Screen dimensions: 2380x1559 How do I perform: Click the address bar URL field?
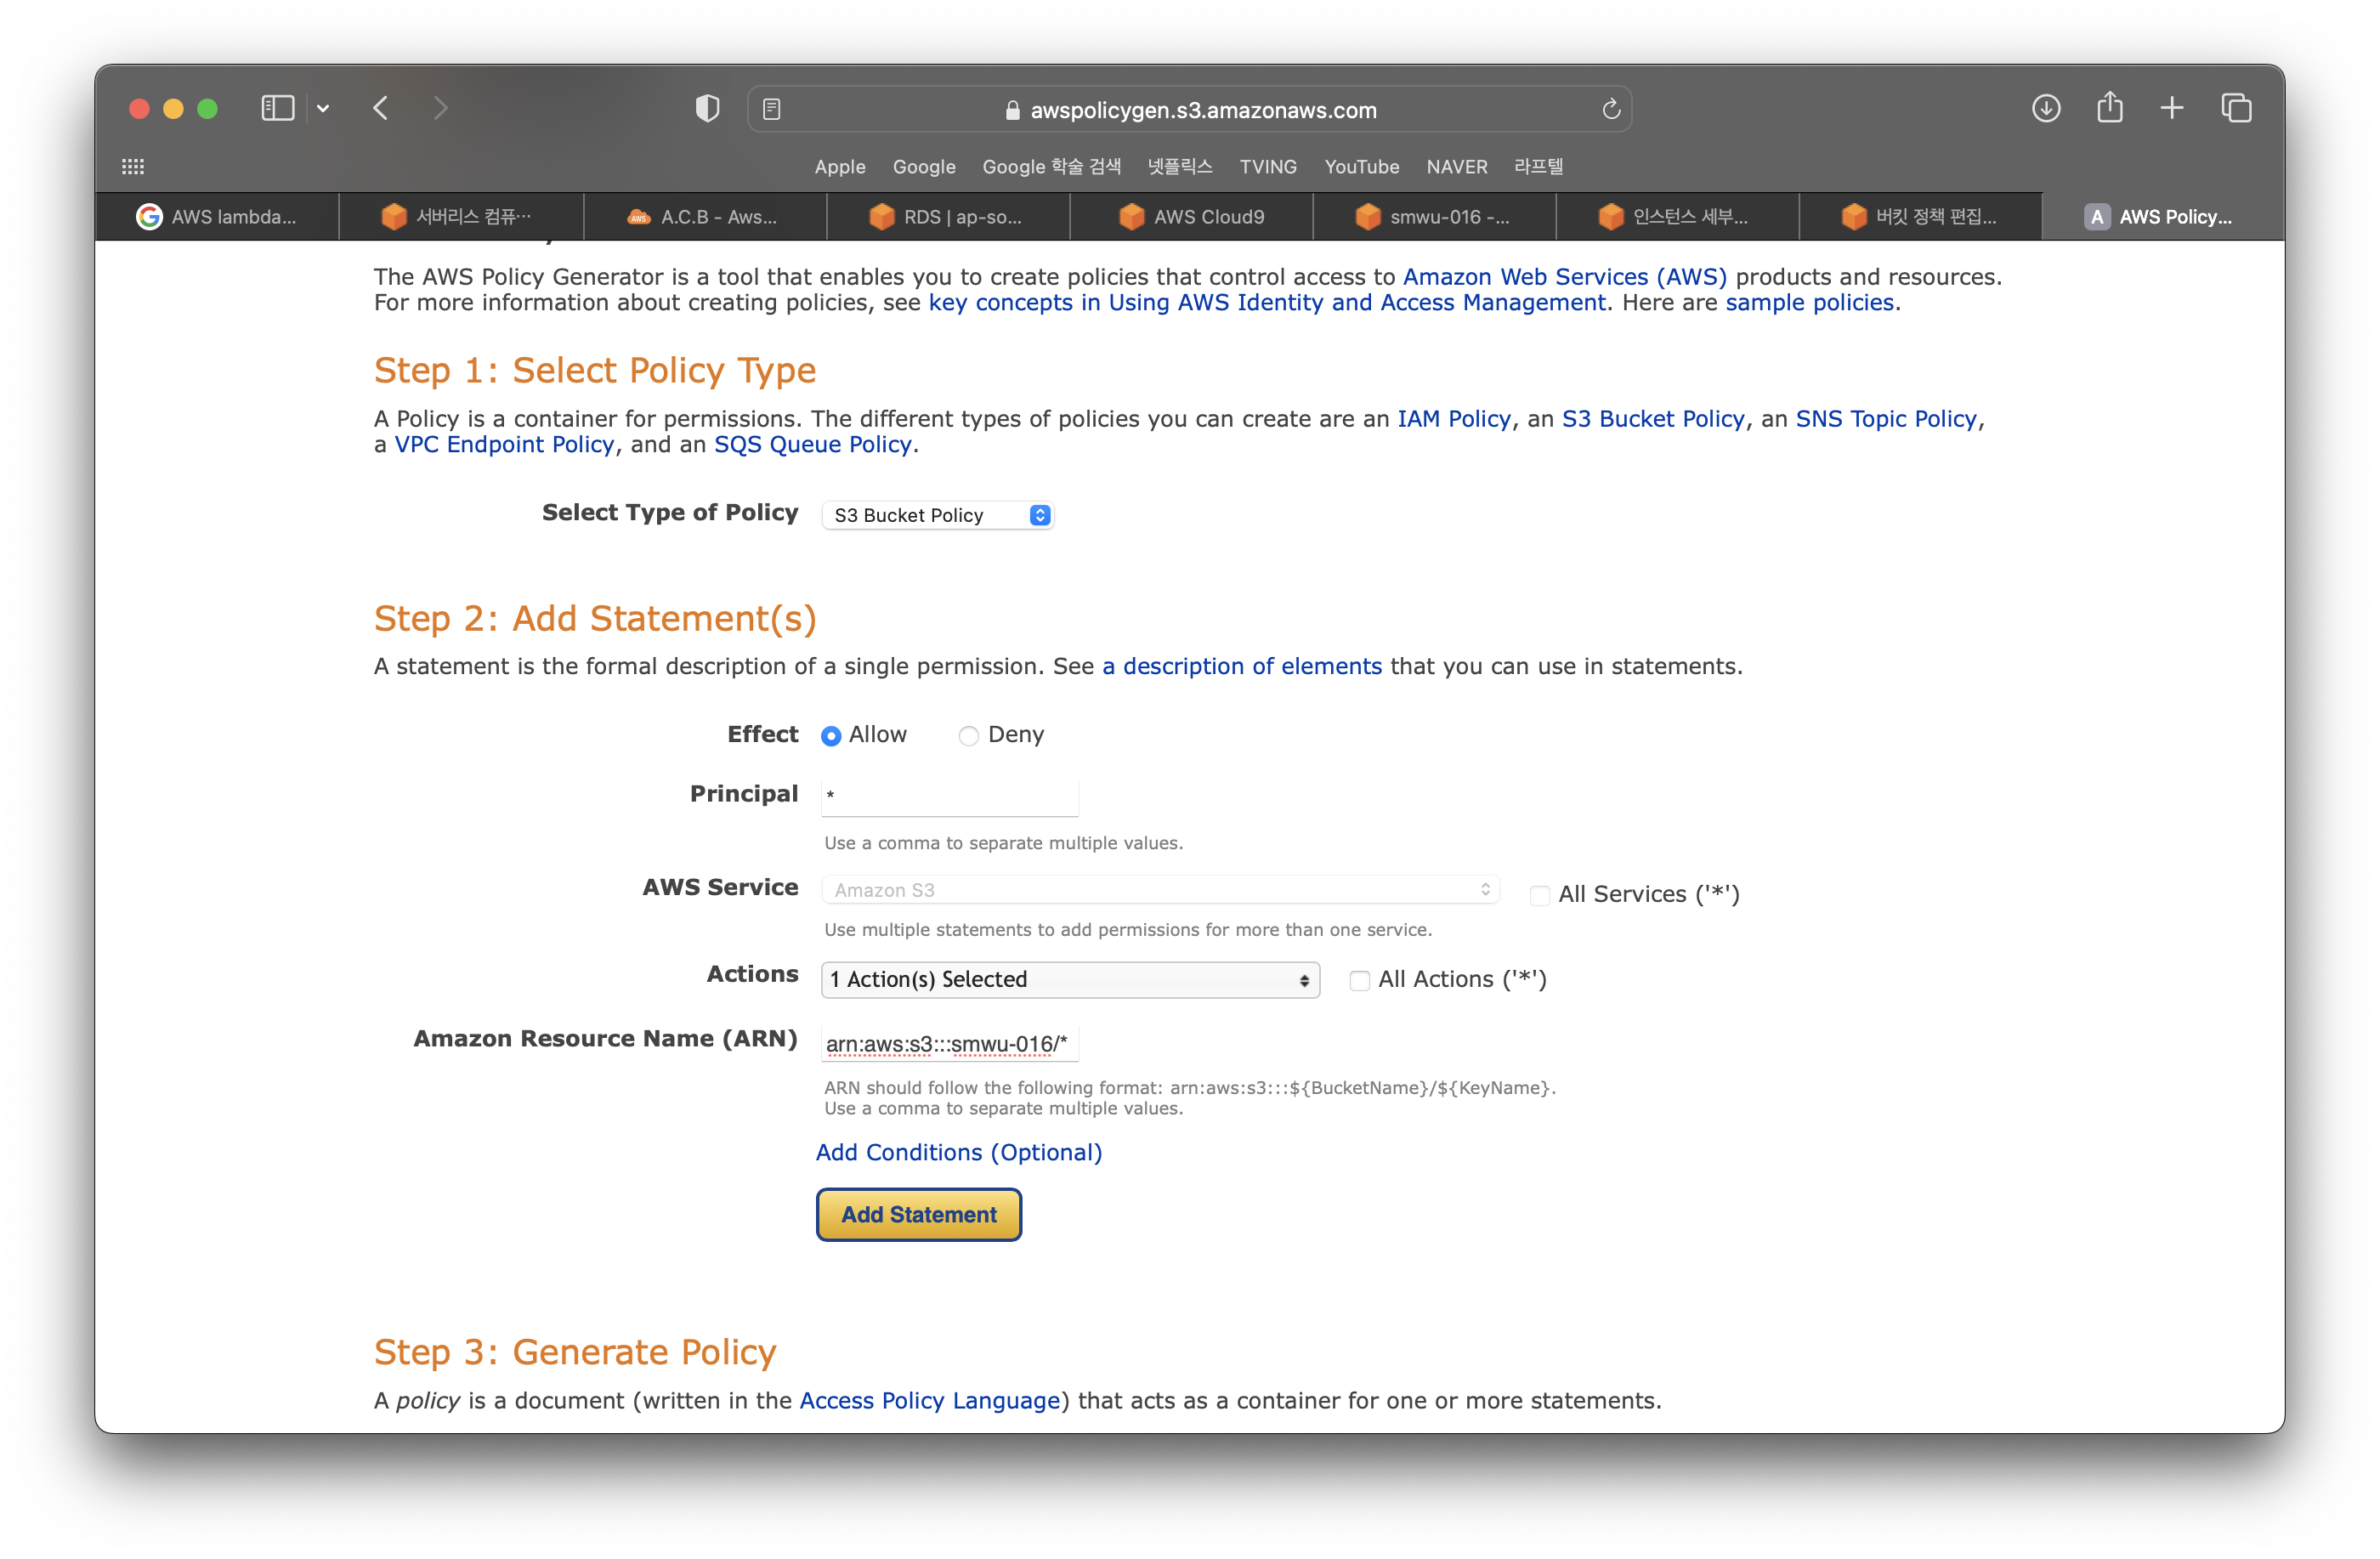point(1190,109)
